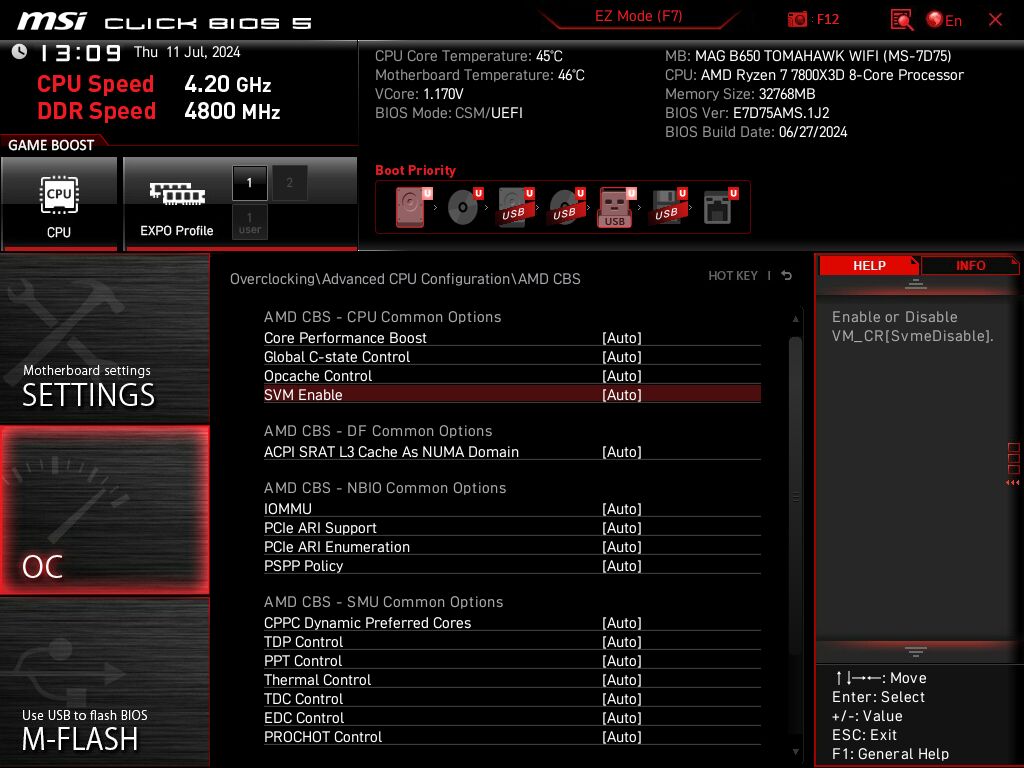Switch to the INFO tab
Image resolution: width=1024 pixels, height=768 pixels.
click(x=970, y=265)
